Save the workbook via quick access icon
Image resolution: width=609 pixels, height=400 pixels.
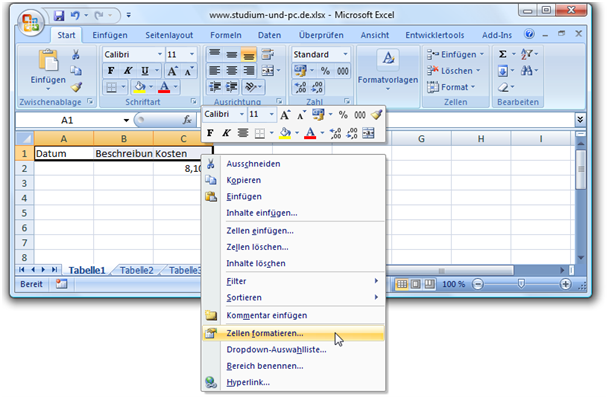(59, 16)
